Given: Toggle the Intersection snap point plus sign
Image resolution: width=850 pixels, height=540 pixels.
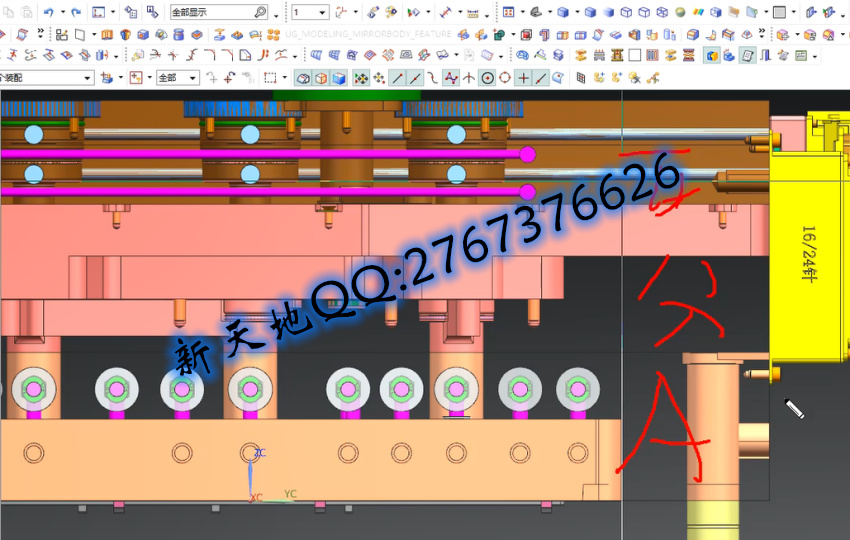Looking at the screenshot, I should click(x=523, y=77).
